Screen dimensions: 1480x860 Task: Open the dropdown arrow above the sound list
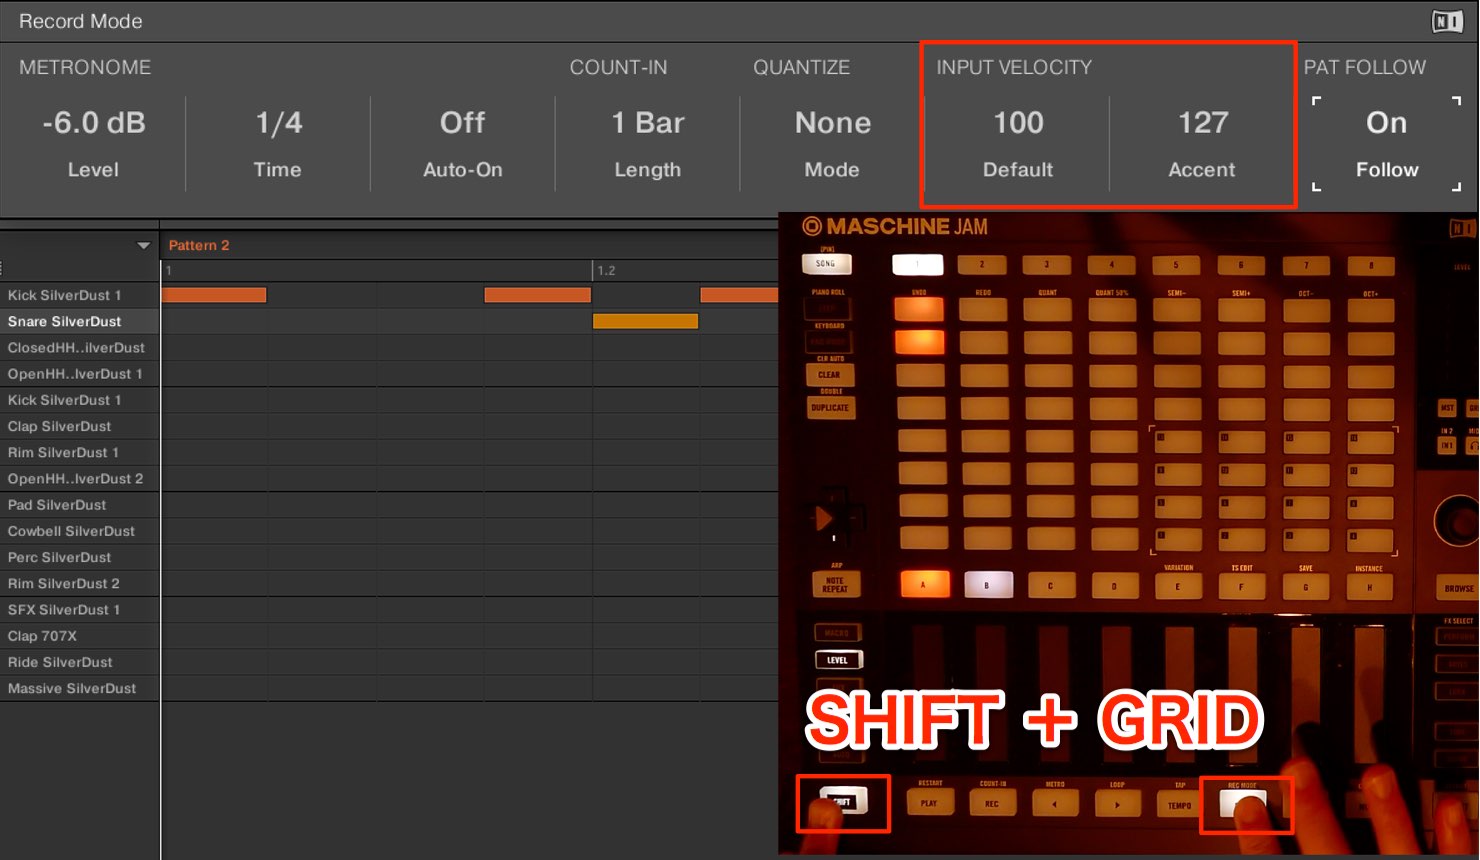pos(144,246)
